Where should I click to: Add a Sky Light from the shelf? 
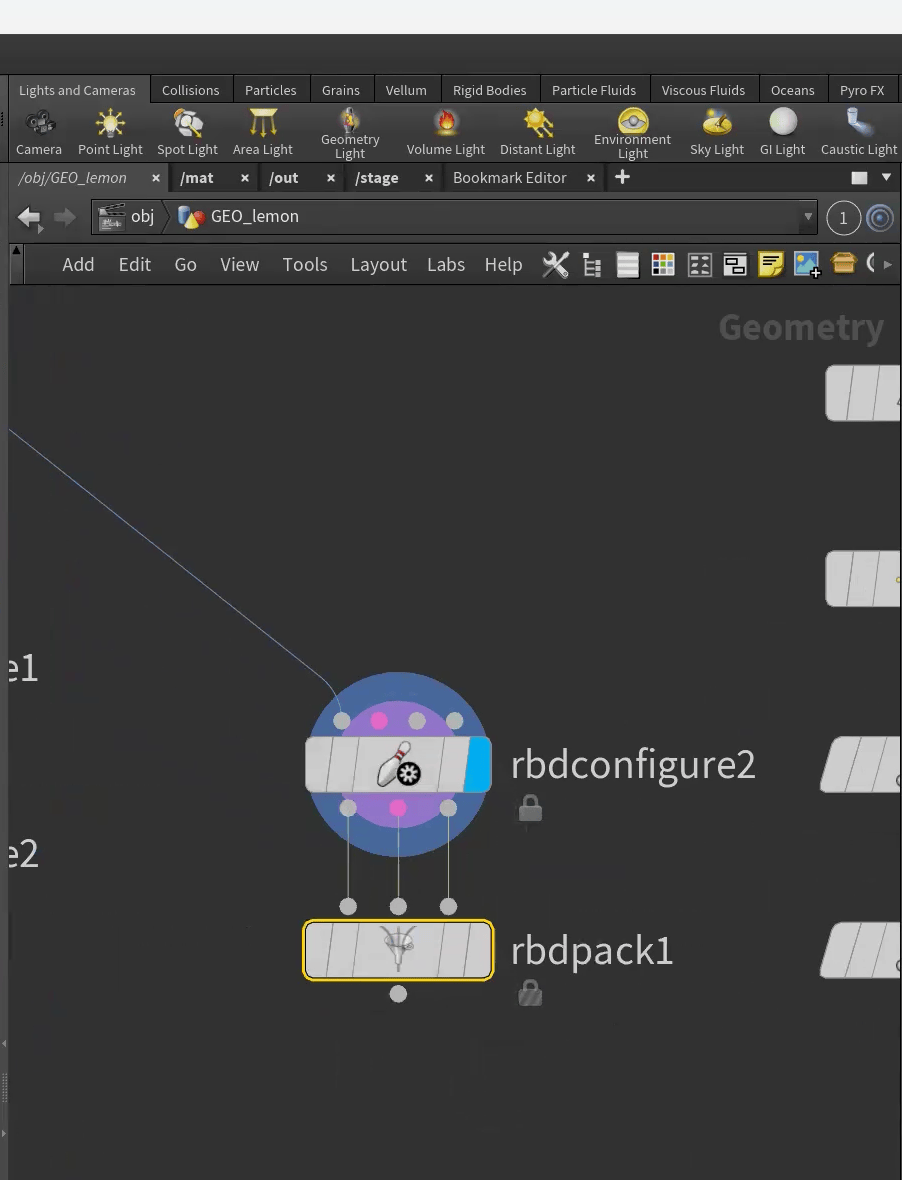[x=716, y=133]
